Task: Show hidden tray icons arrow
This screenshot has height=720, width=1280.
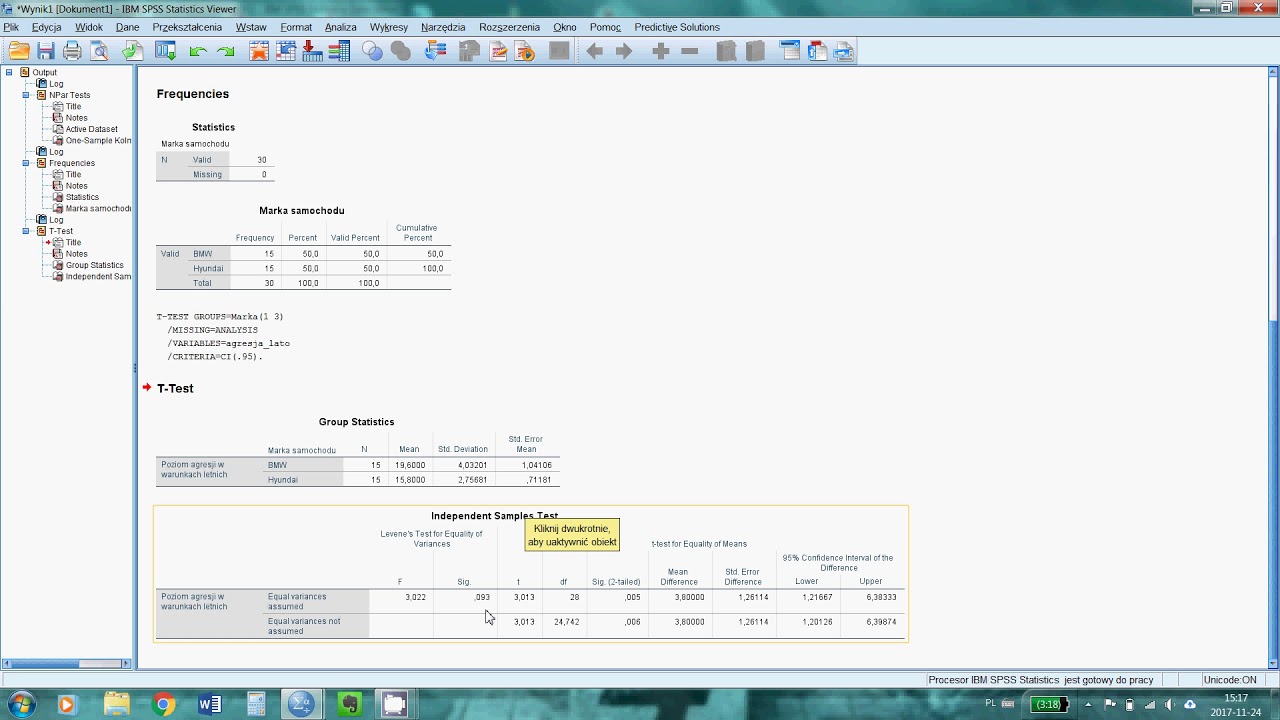Action: tap(1090, 705)
